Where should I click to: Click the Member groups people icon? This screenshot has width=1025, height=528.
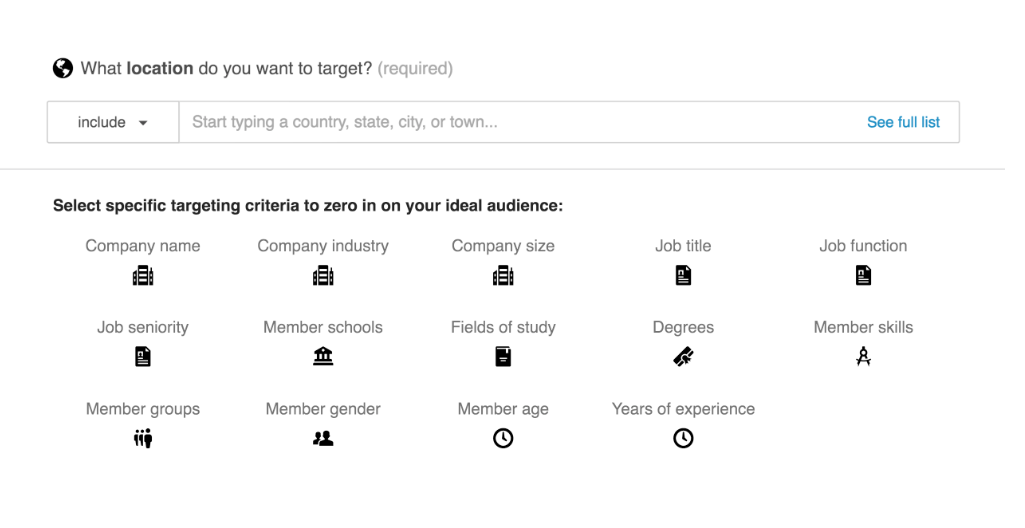143,438
